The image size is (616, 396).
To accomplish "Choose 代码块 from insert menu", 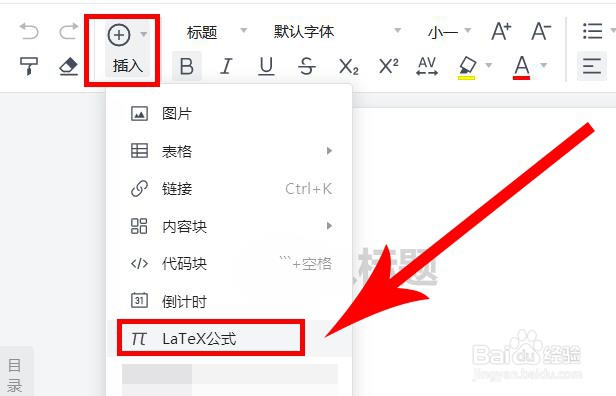I will coord(229,264).
